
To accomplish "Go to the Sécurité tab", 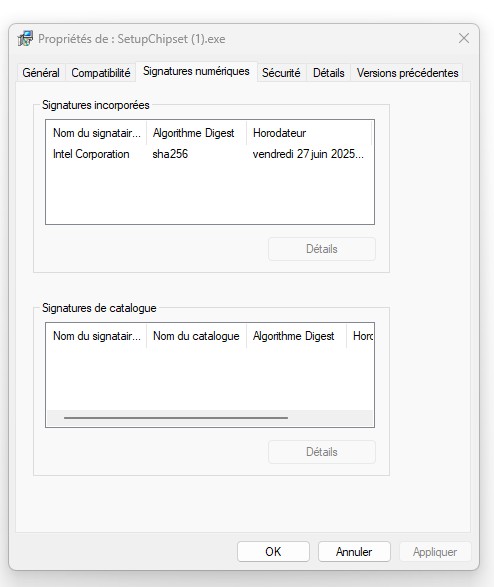I will click(x=281, y=73).
